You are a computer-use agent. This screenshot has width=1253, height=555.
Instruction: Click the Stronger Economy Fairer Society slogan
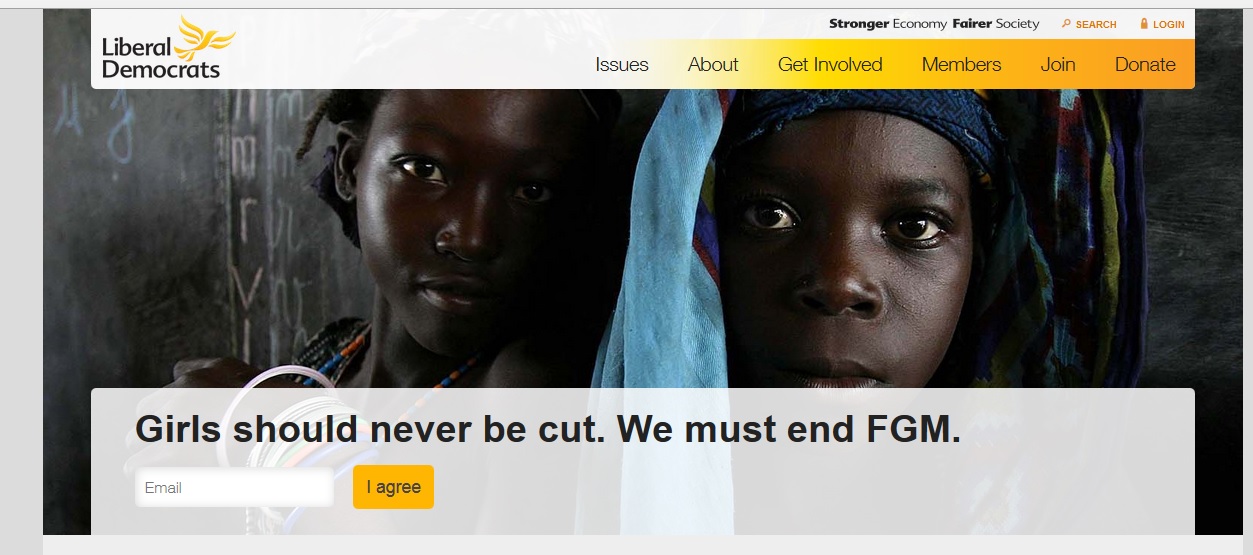pos(934,24)
